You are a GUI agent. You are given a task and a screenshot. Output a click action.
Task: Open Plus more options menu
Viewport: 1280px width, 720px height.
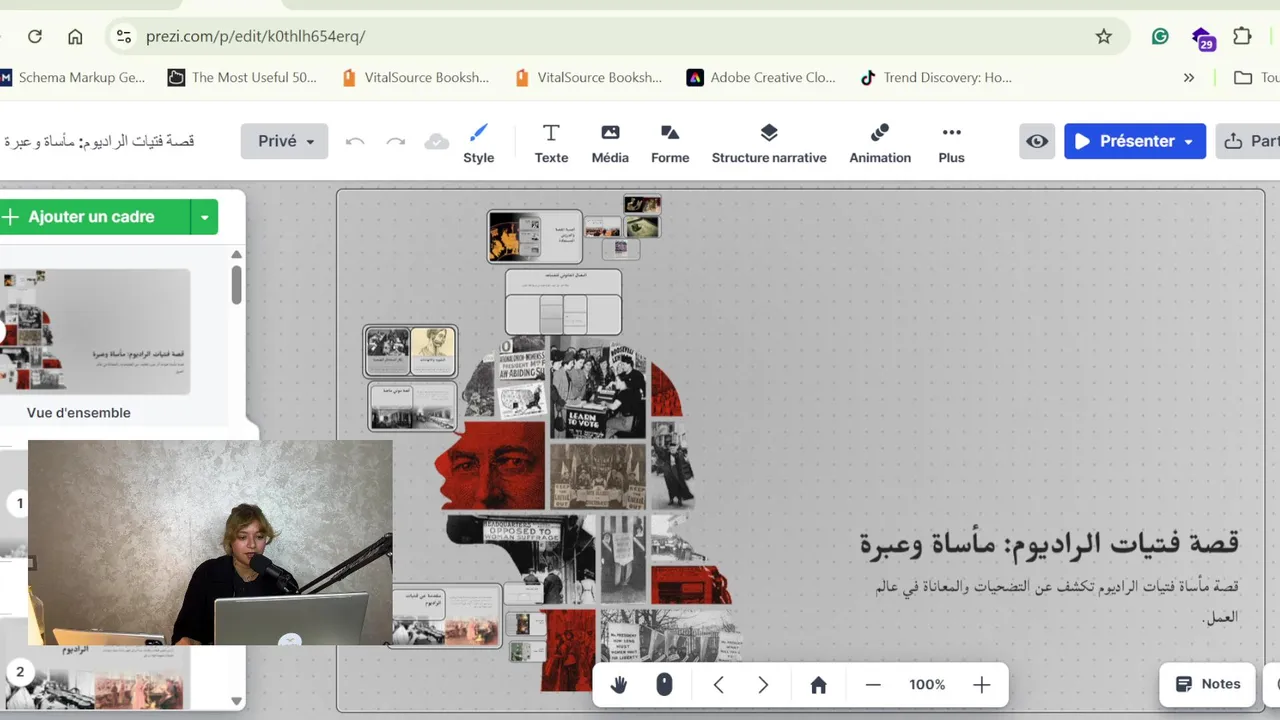click(952, 143)
